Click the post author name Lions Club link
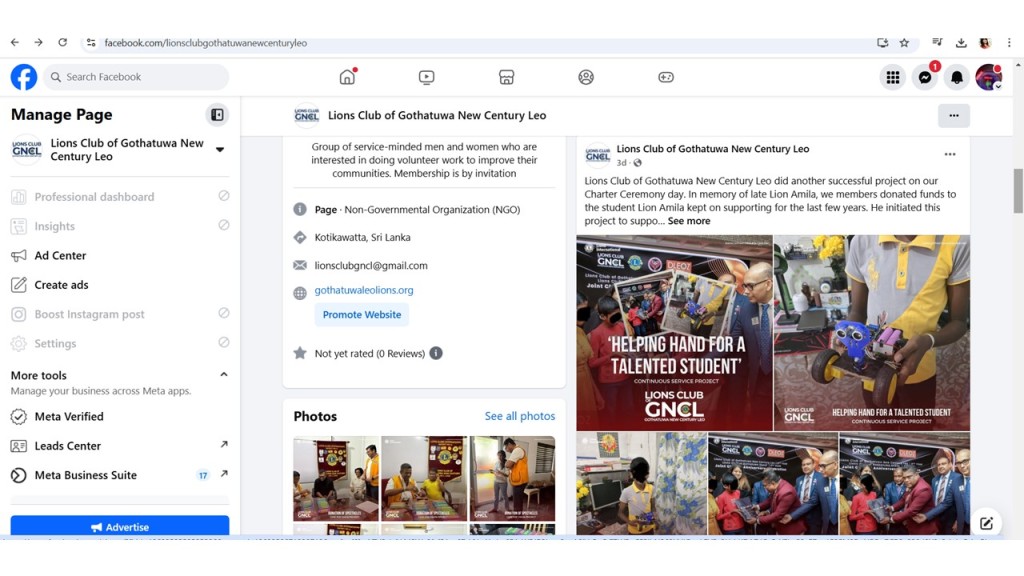 (712, 149)
